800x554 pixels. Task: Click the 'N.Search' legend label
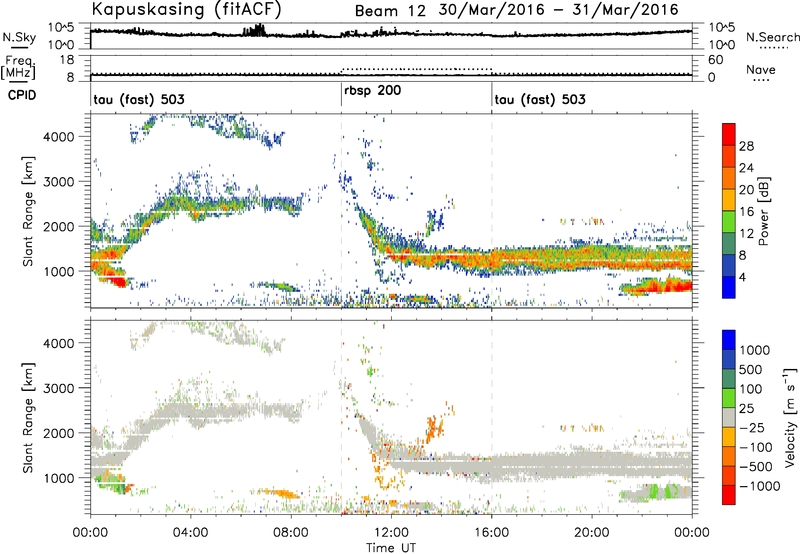tap(772, 37)
